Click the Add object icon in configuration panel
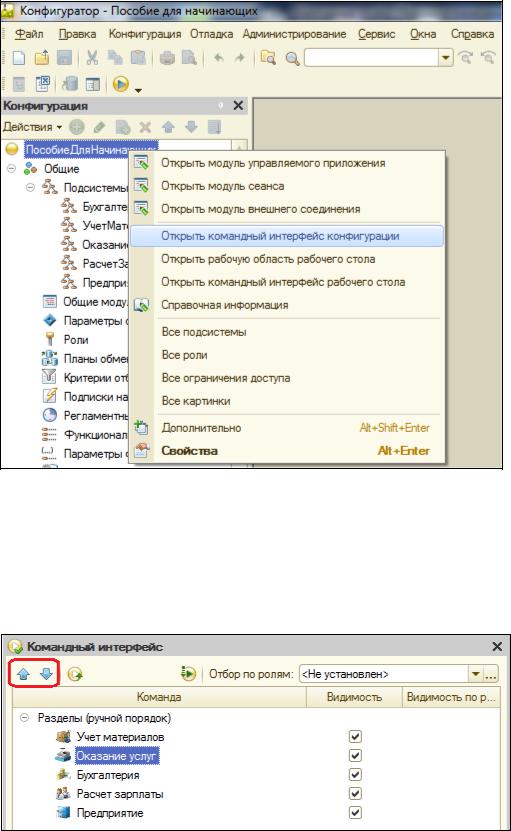 point(77,127)
